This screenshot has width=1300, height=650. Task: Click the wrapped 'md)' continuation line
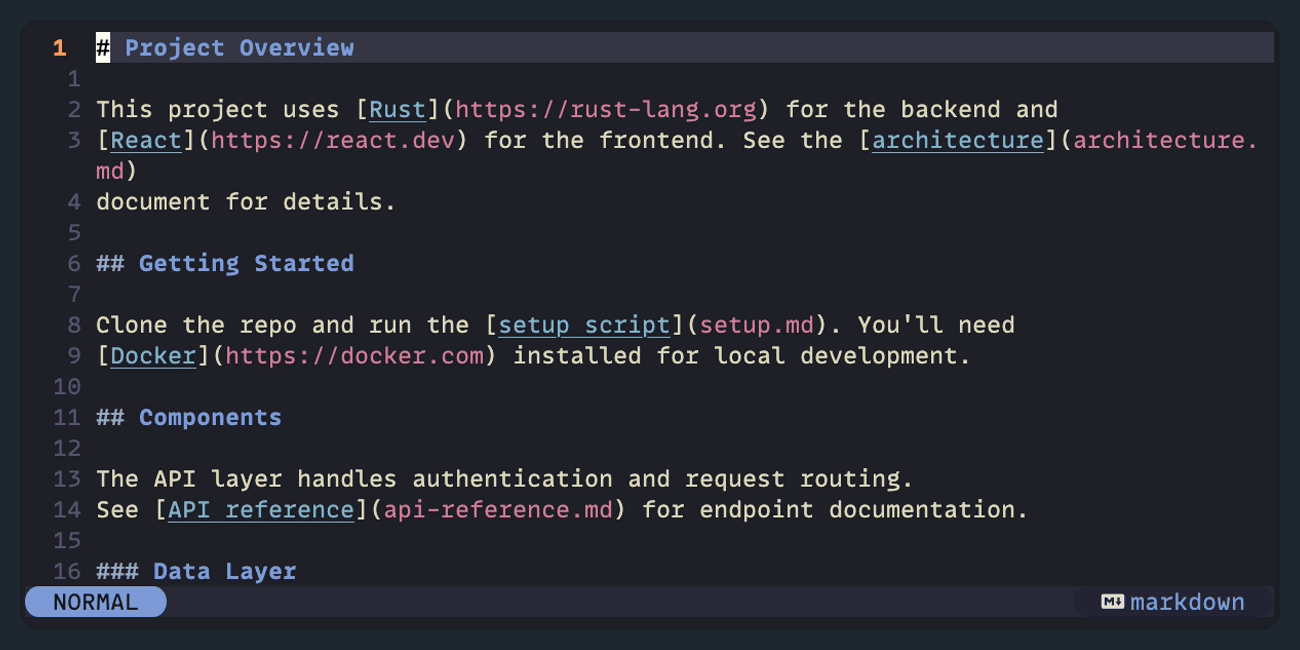click(117, 171)
